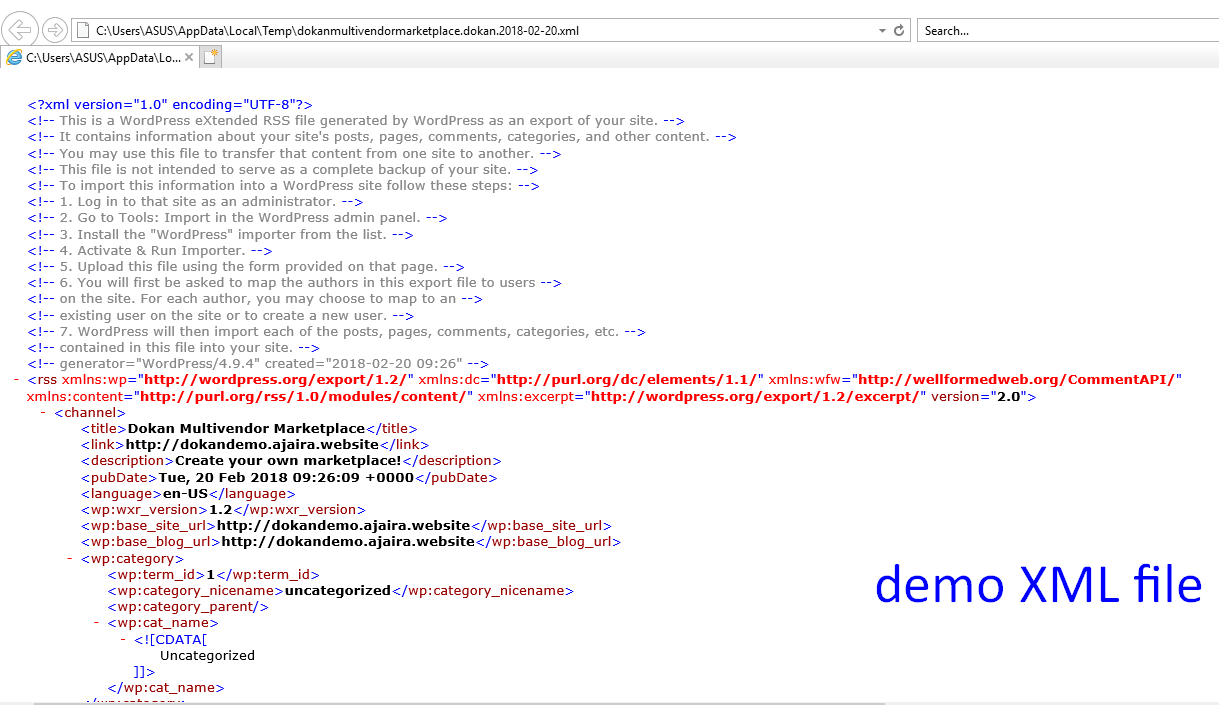
Task: Click the generator WordPress/4.9.4 comment
Action: point(258,363)
